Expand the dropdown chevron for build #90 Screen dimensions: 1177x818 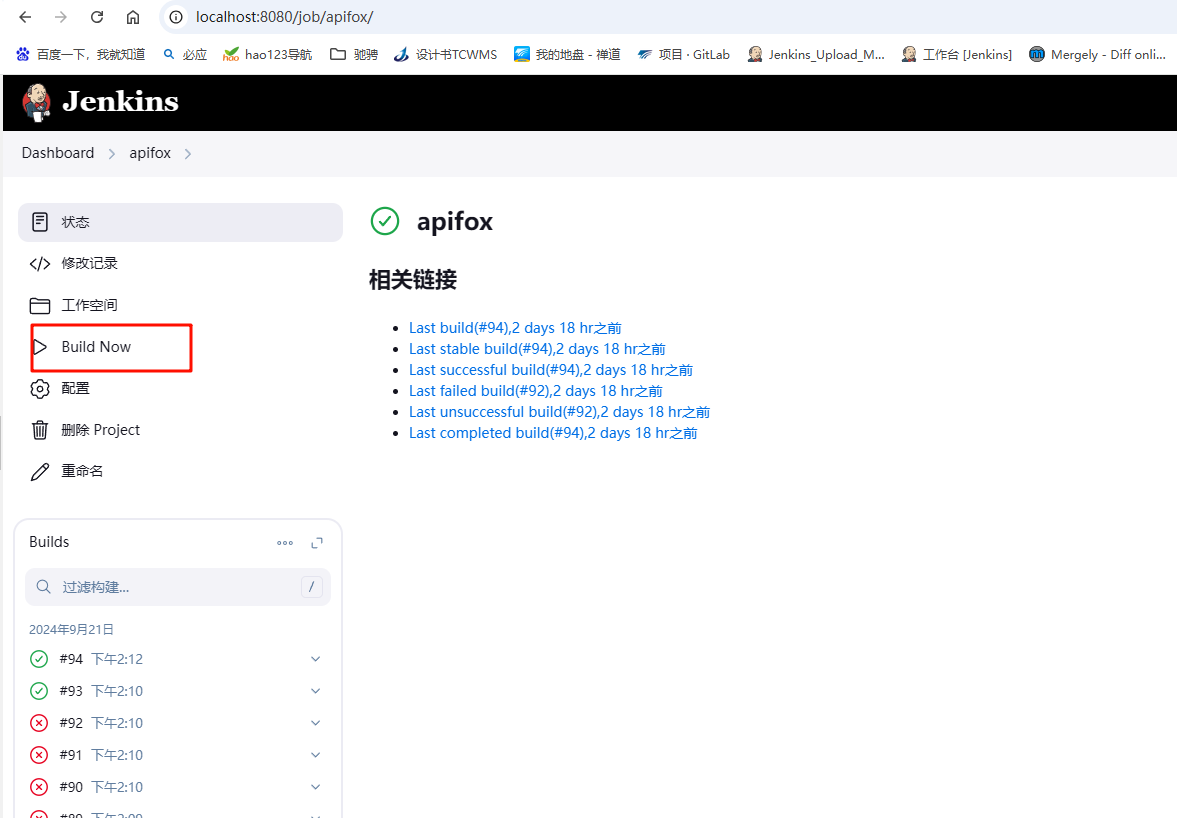(315, 787)
